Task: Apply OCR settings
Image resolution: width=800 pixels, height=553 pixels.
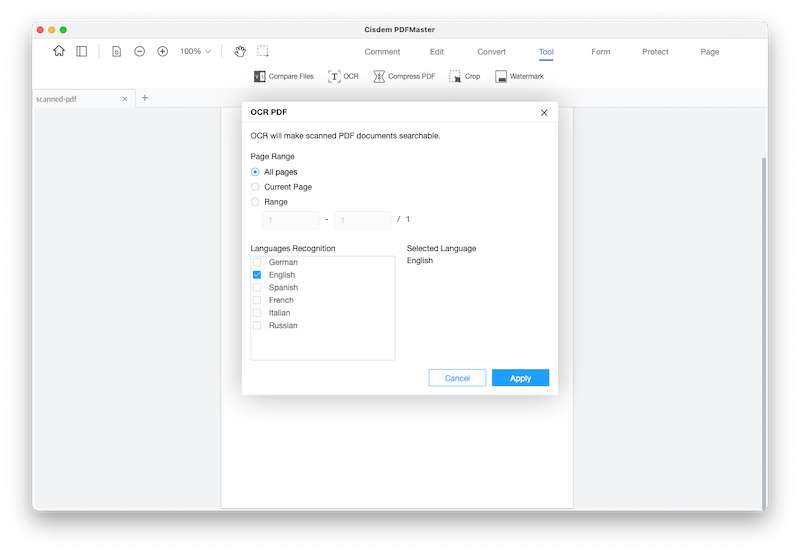Action: click(520, 378)
